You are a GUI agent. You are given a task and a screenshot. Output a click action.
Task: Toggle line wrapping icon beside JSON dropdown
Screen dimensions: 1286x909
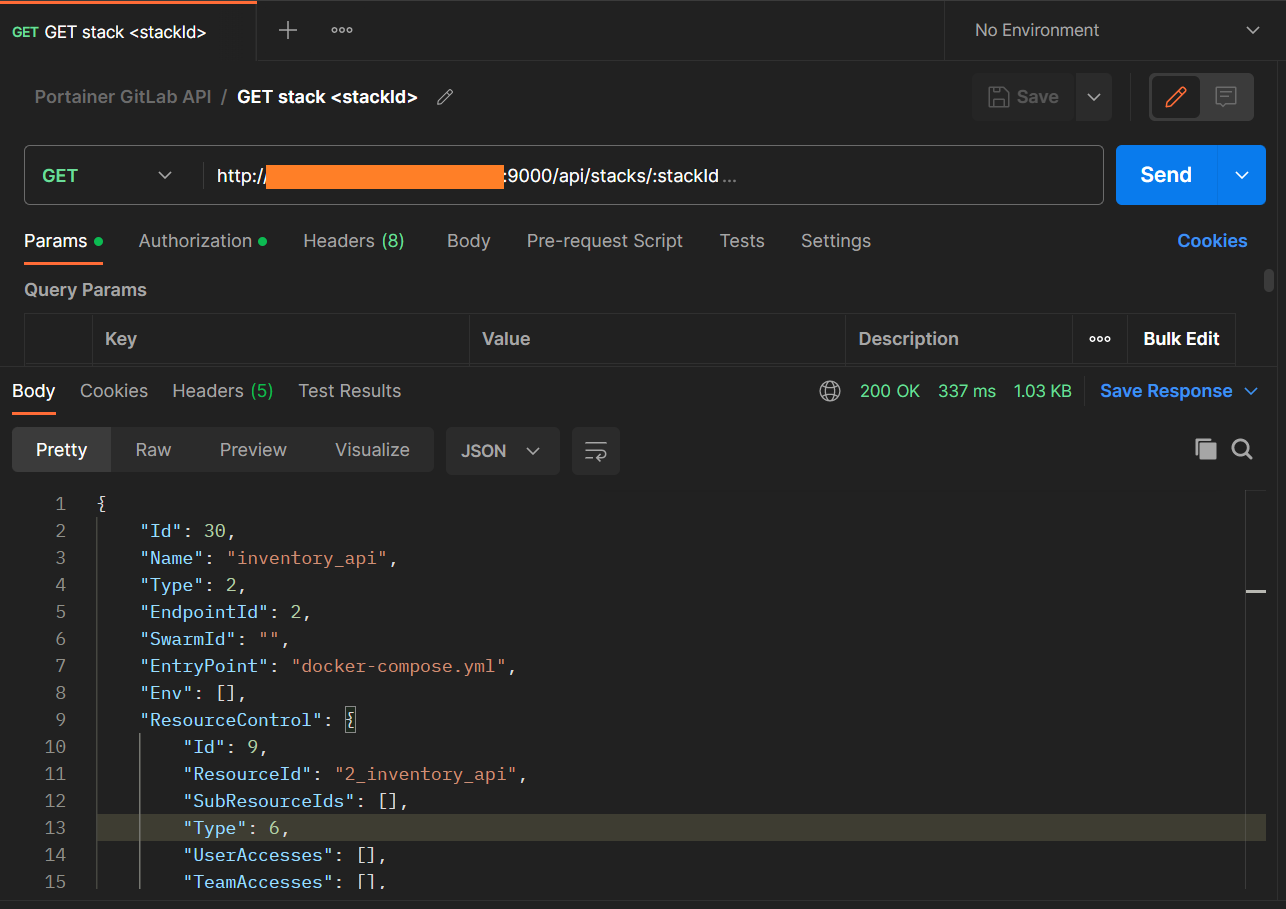click(x=595, y=451)
